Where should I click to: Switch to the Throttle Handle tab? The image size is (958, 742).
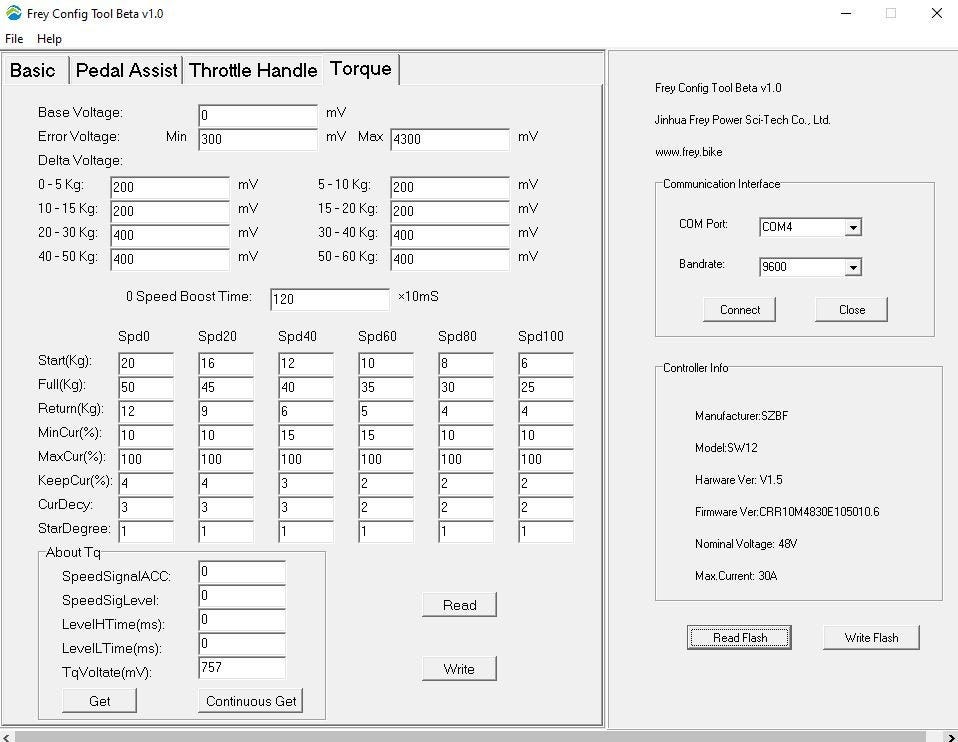pyautogui.click(x=253, y=70)
